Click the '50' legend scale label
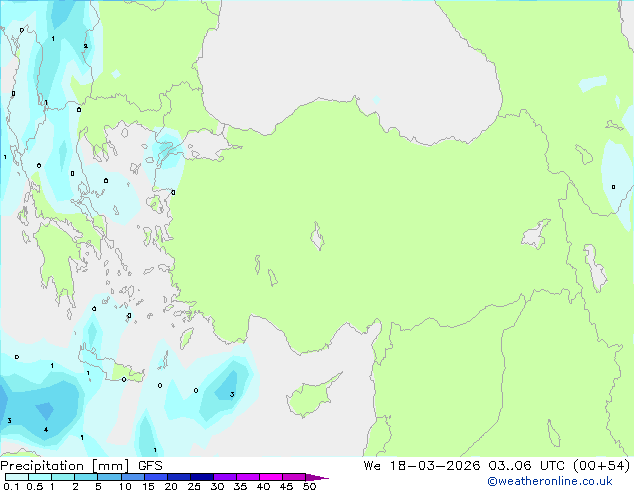Viewport: 634px width, 490px height. tap(310, 486)
